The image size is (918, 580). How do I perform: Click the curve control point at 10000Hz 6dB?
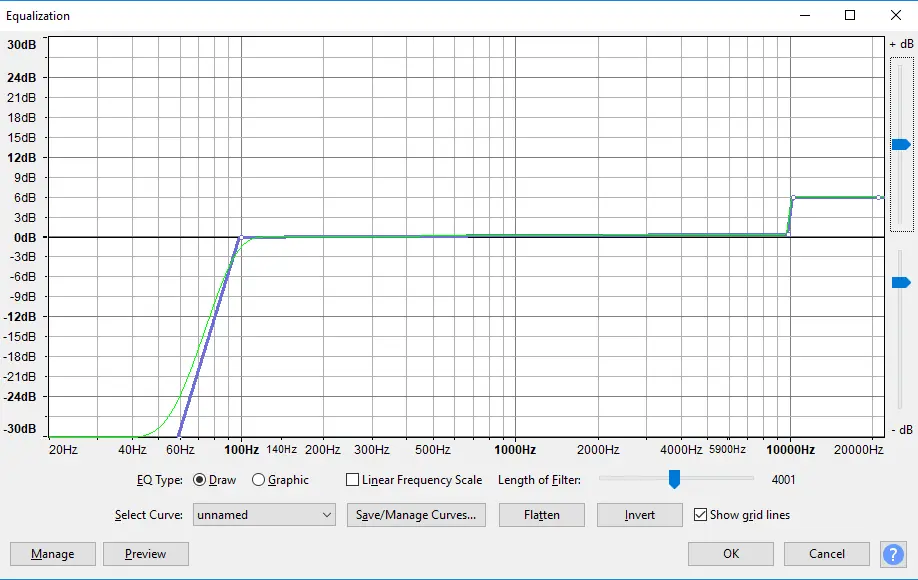[x=793, y=198]
